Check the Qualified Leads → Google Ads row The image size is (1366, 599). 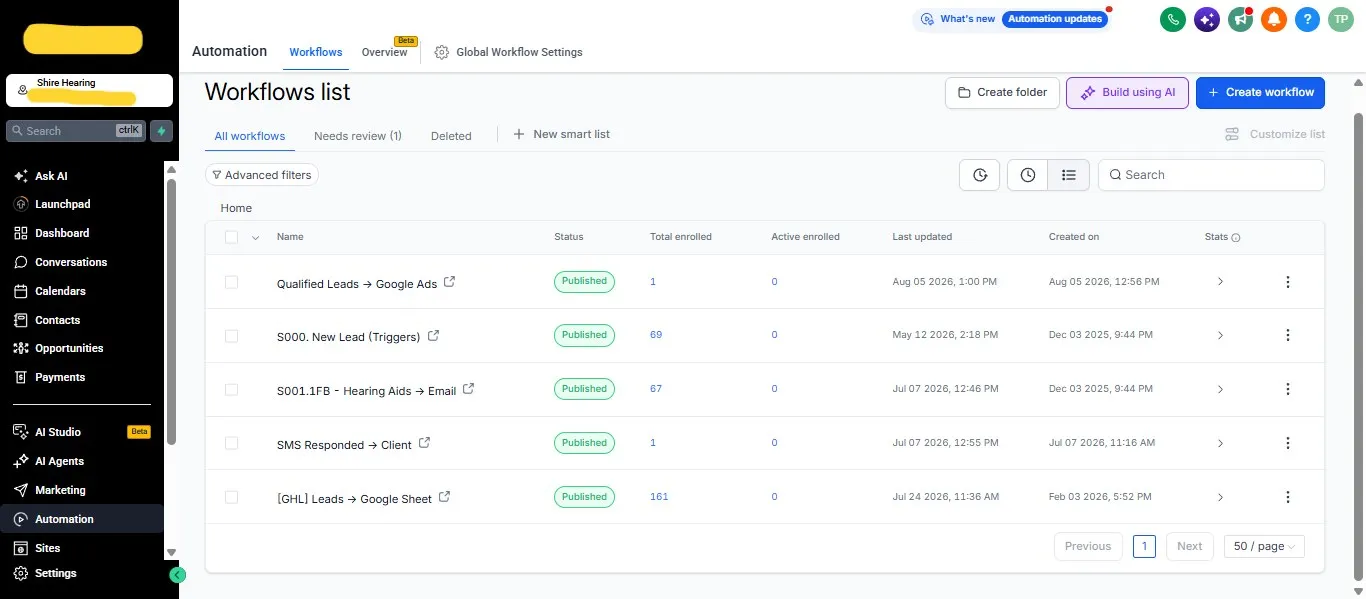[232, 282]
